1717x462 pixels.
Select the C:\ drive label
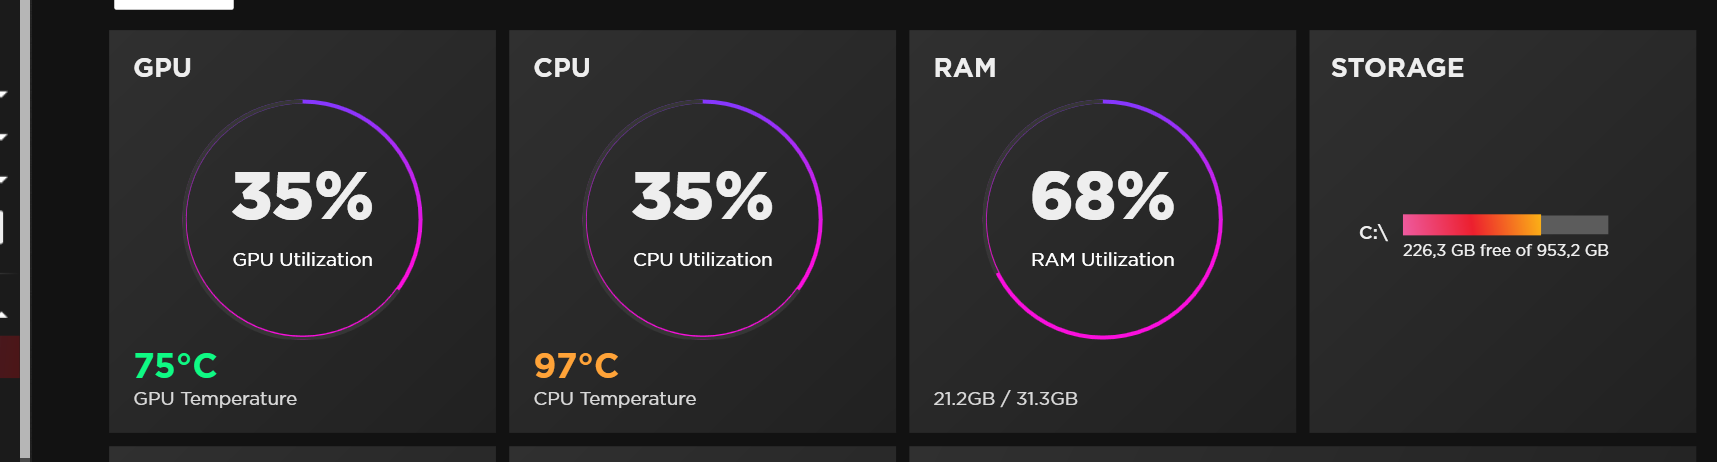pos(1373,233)
